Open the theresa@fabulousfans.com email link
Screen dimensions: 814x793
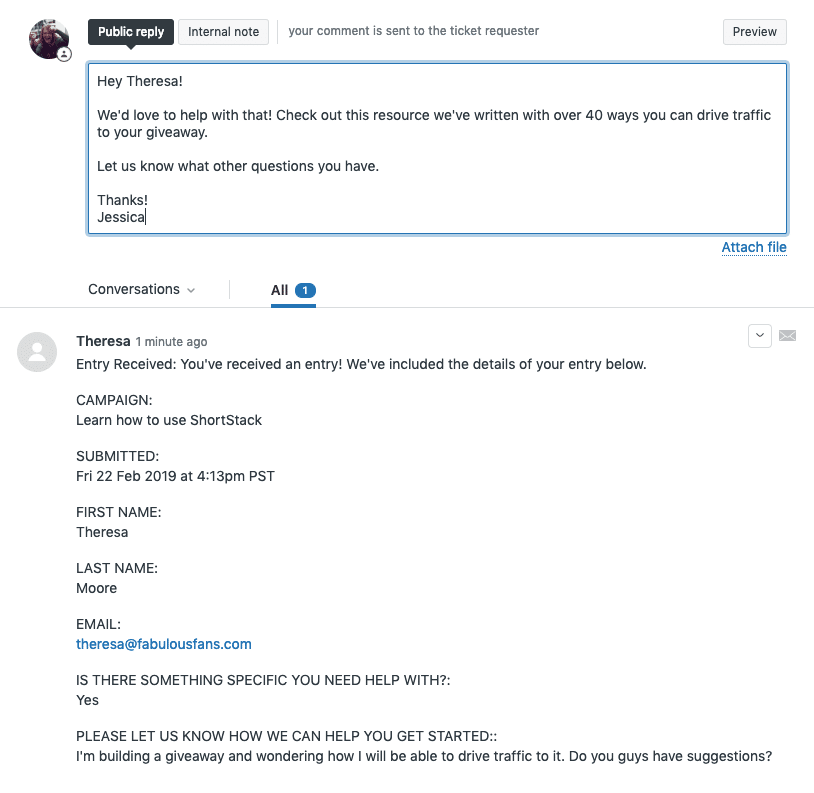click(x=164, y=644)
